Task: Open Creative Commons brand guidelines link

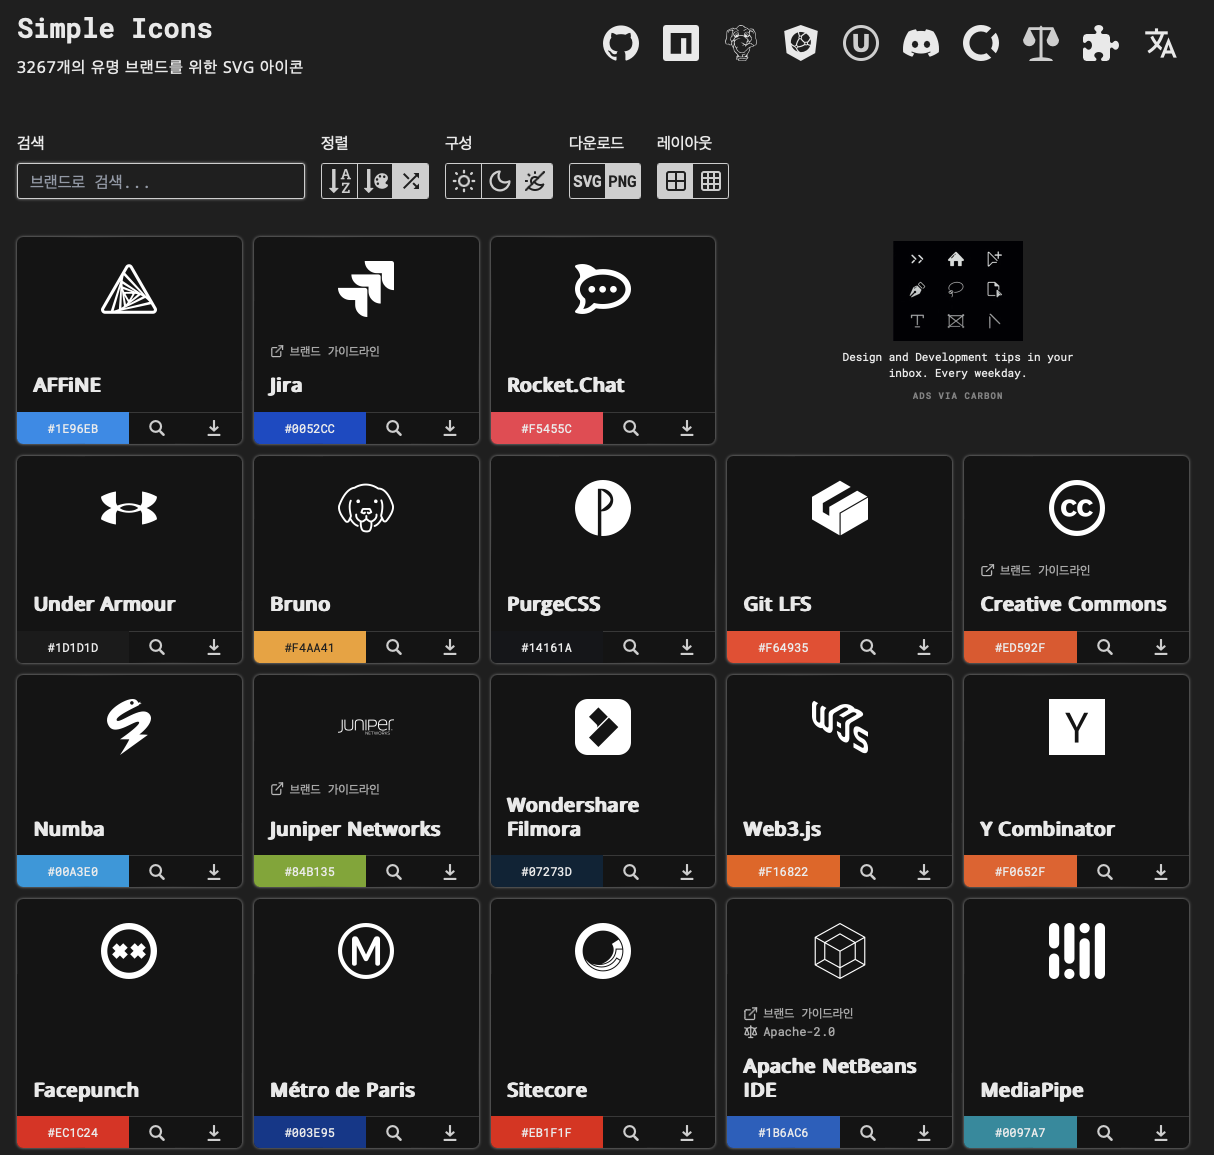Action: [x=1035, y=570]
